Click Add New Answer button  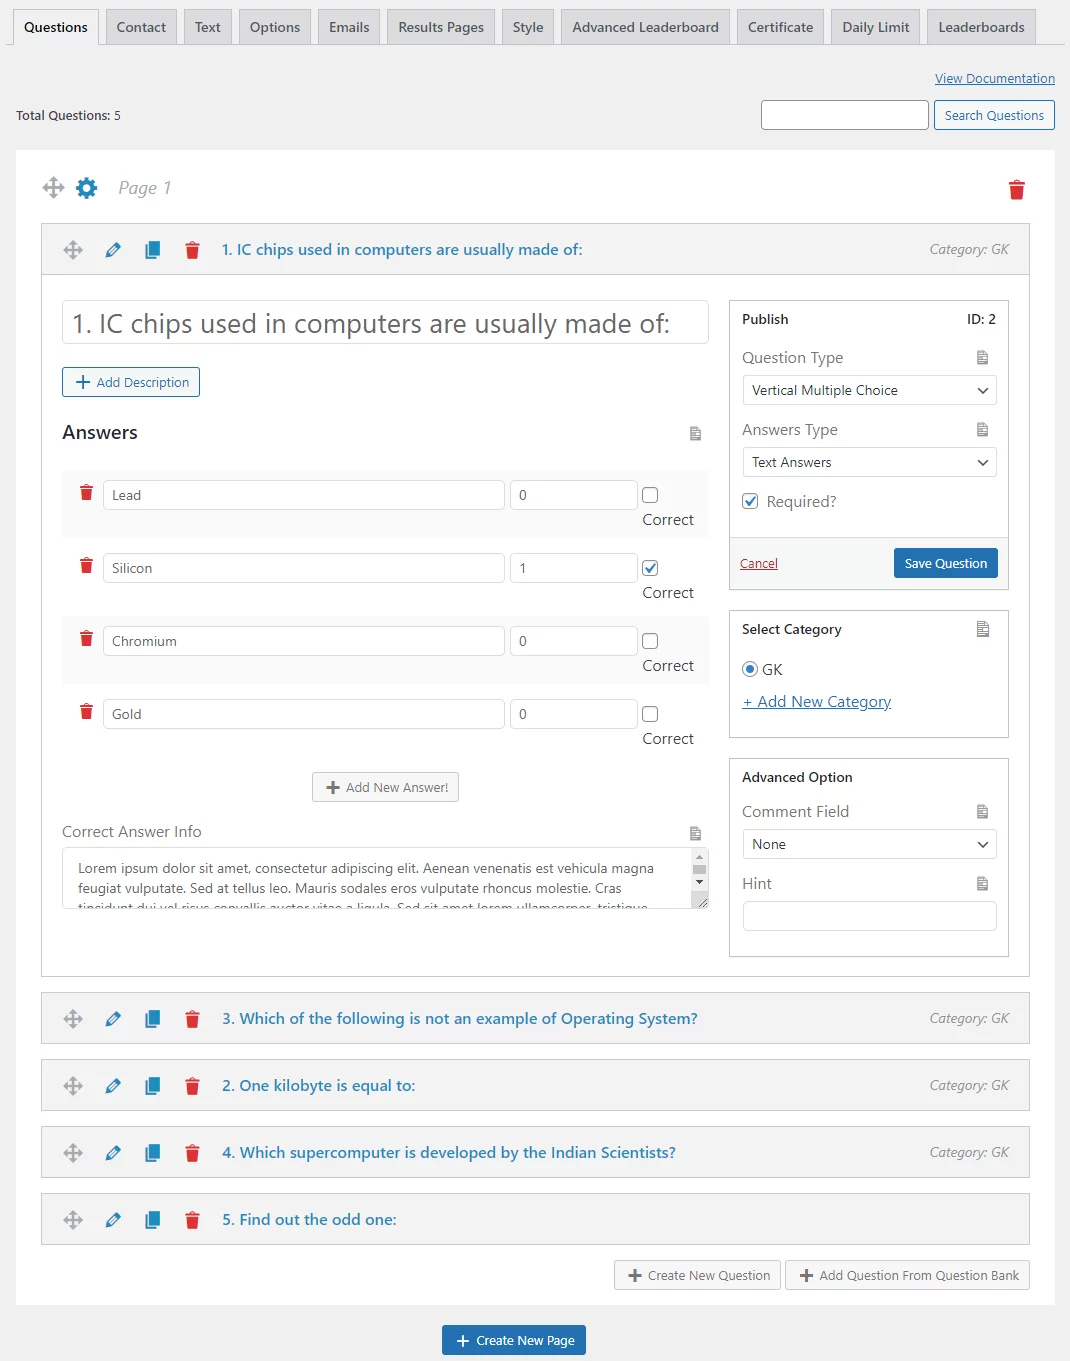click(x=385, y=787)
